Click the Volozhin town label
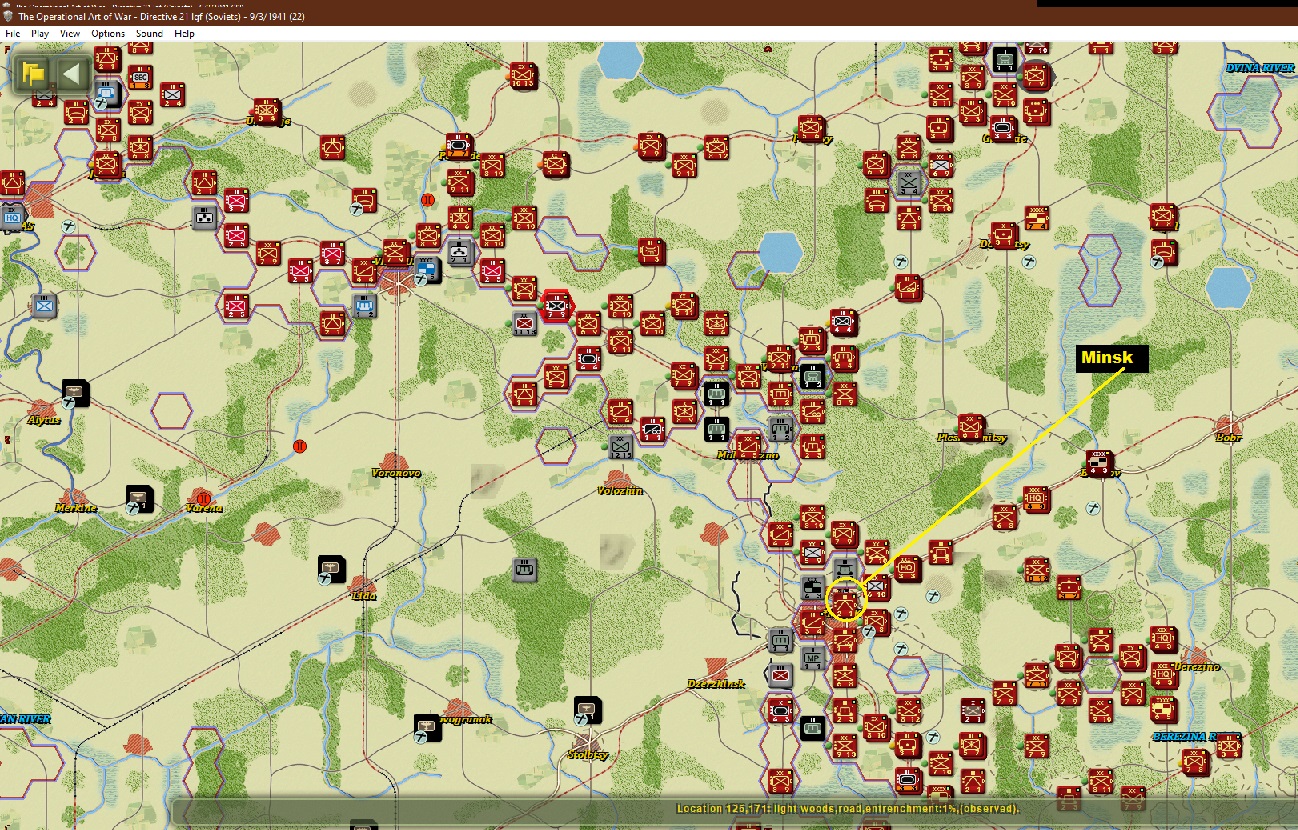The width and height of the screenshot is (1298, 830). tap(619, 490)
